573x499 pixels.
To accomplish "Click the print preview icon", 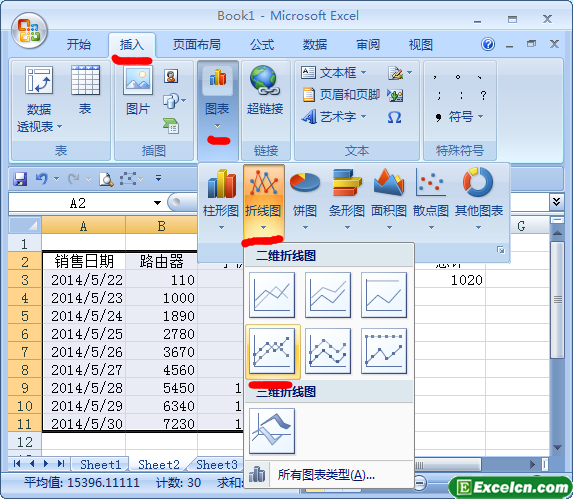I will coord(106,179).
